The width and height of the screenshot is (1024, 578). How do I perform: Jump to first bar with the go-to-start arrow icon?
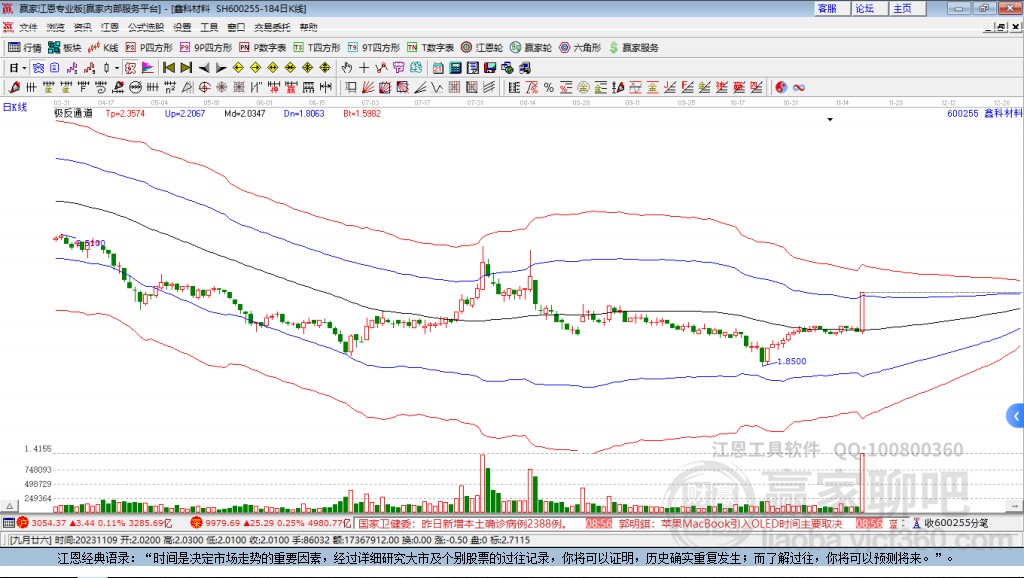click(x=169, y=68)
